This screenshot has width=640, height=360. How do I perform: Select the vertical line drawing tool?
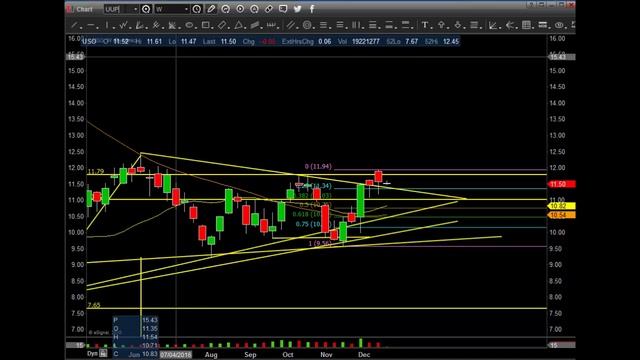107,25
